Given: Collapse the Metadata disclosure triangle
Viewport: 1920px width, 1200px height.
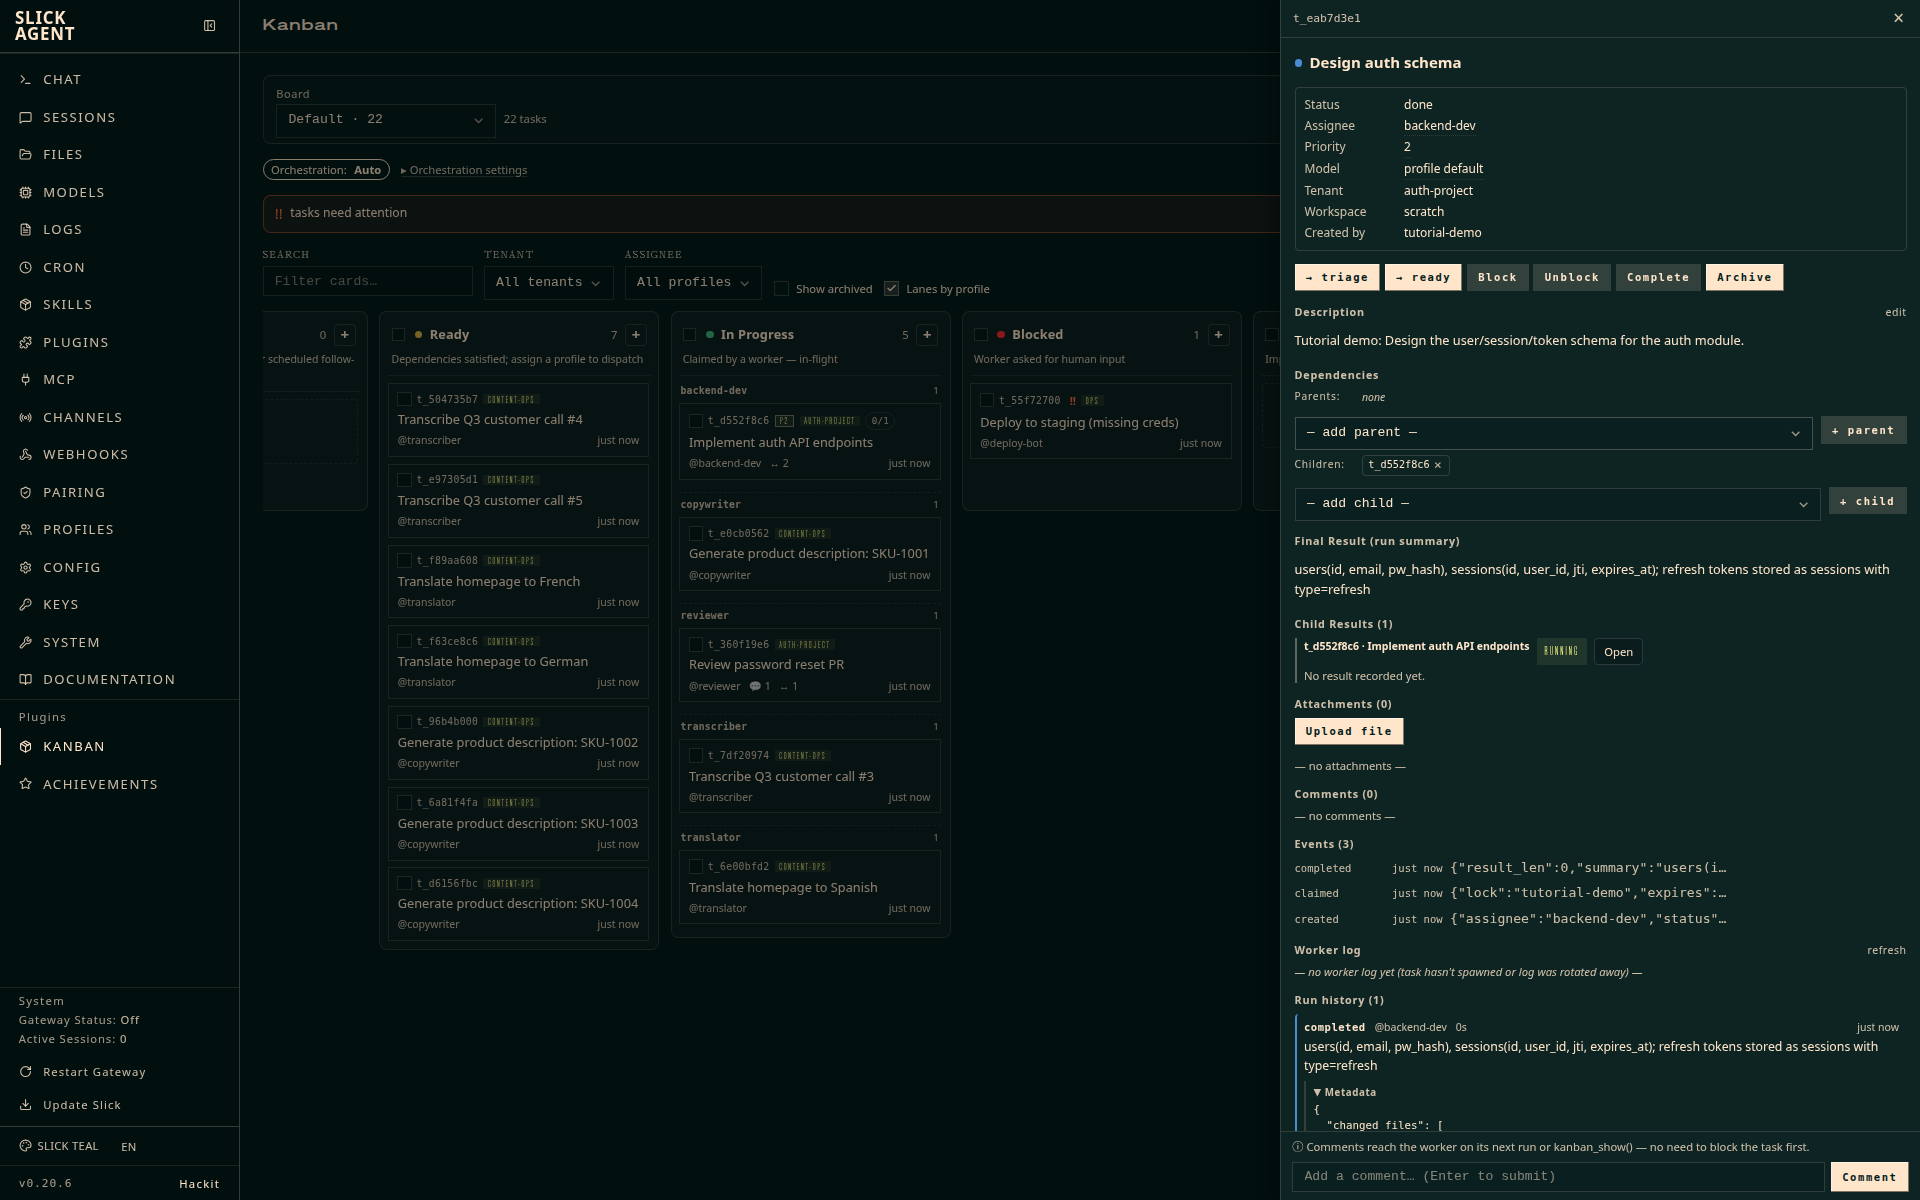Looking at the screenshot, I should [1317, 1093].
